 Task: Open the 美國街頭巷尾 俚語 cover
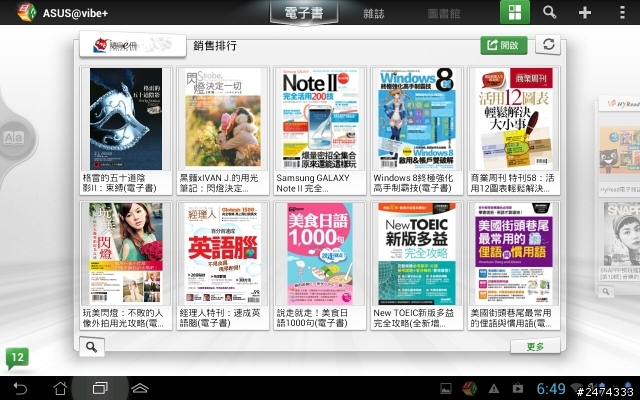[514, 253]
